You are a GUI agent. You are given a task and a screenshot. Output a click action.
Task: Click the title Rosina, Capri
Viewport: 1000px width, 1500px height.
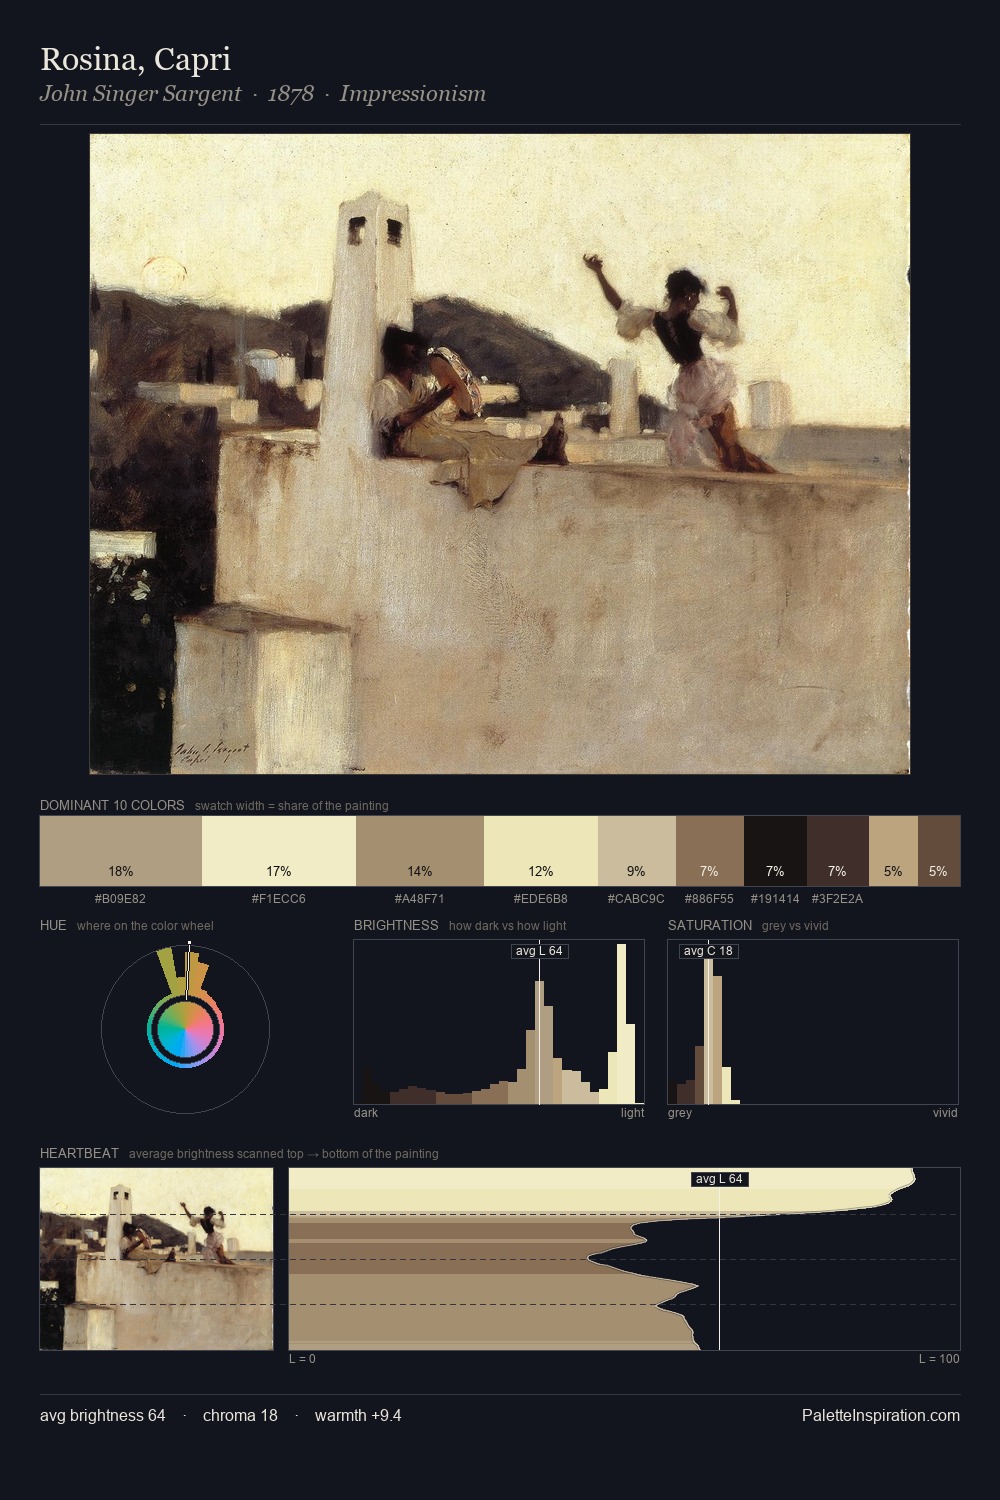(x=136, y=60)
